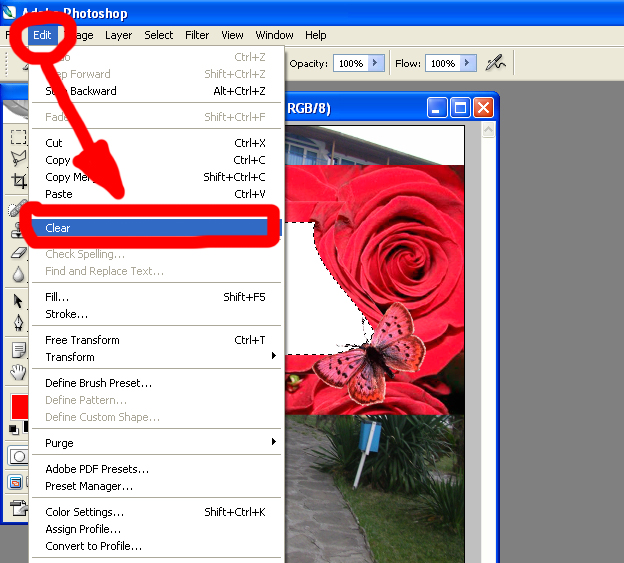The image size is (624, 563).
Task: Click the Flow 100% field
Action: (443, 63)
